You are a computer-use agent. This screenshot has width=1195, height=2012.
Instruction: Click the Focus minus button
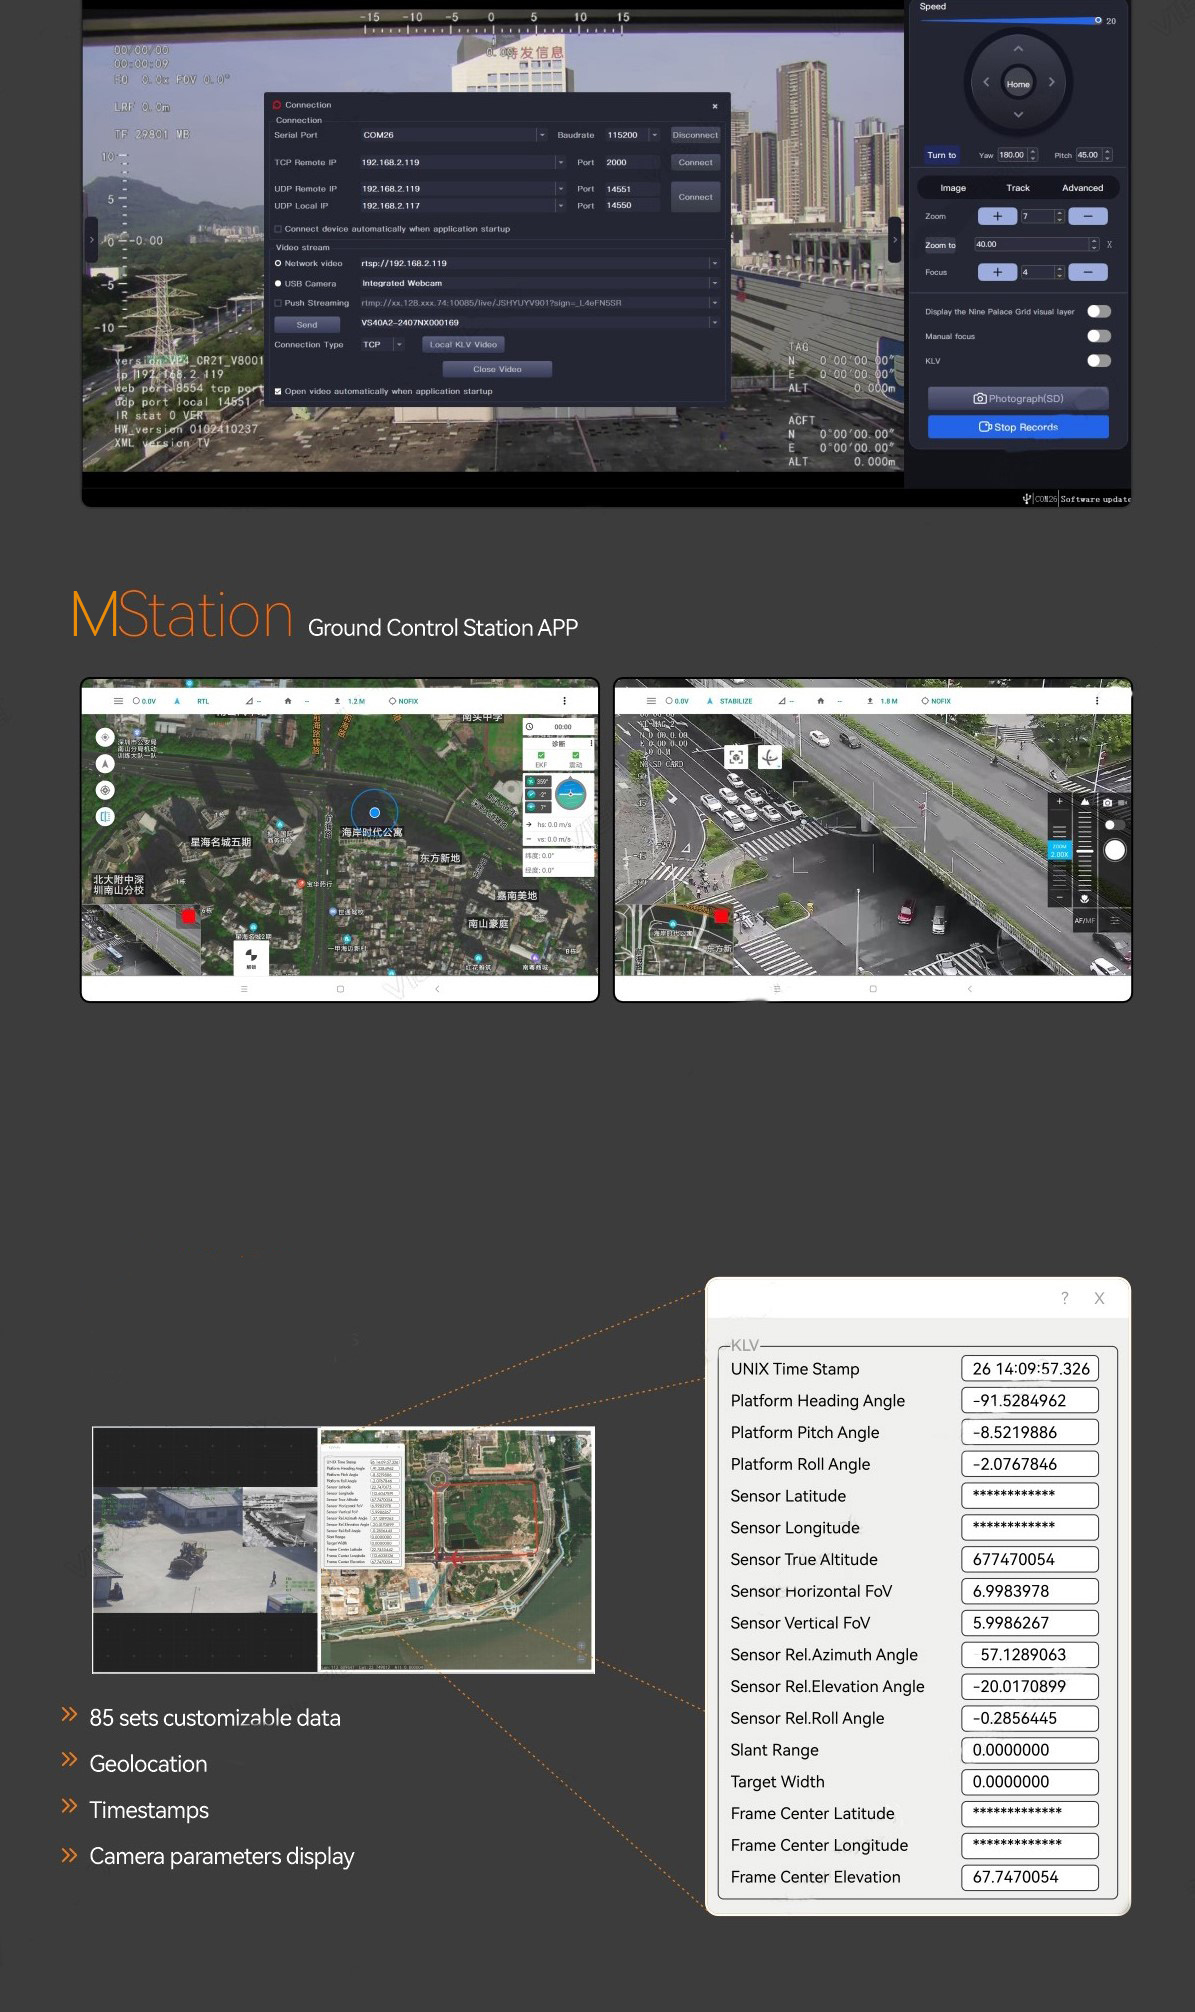point(1088,272)
